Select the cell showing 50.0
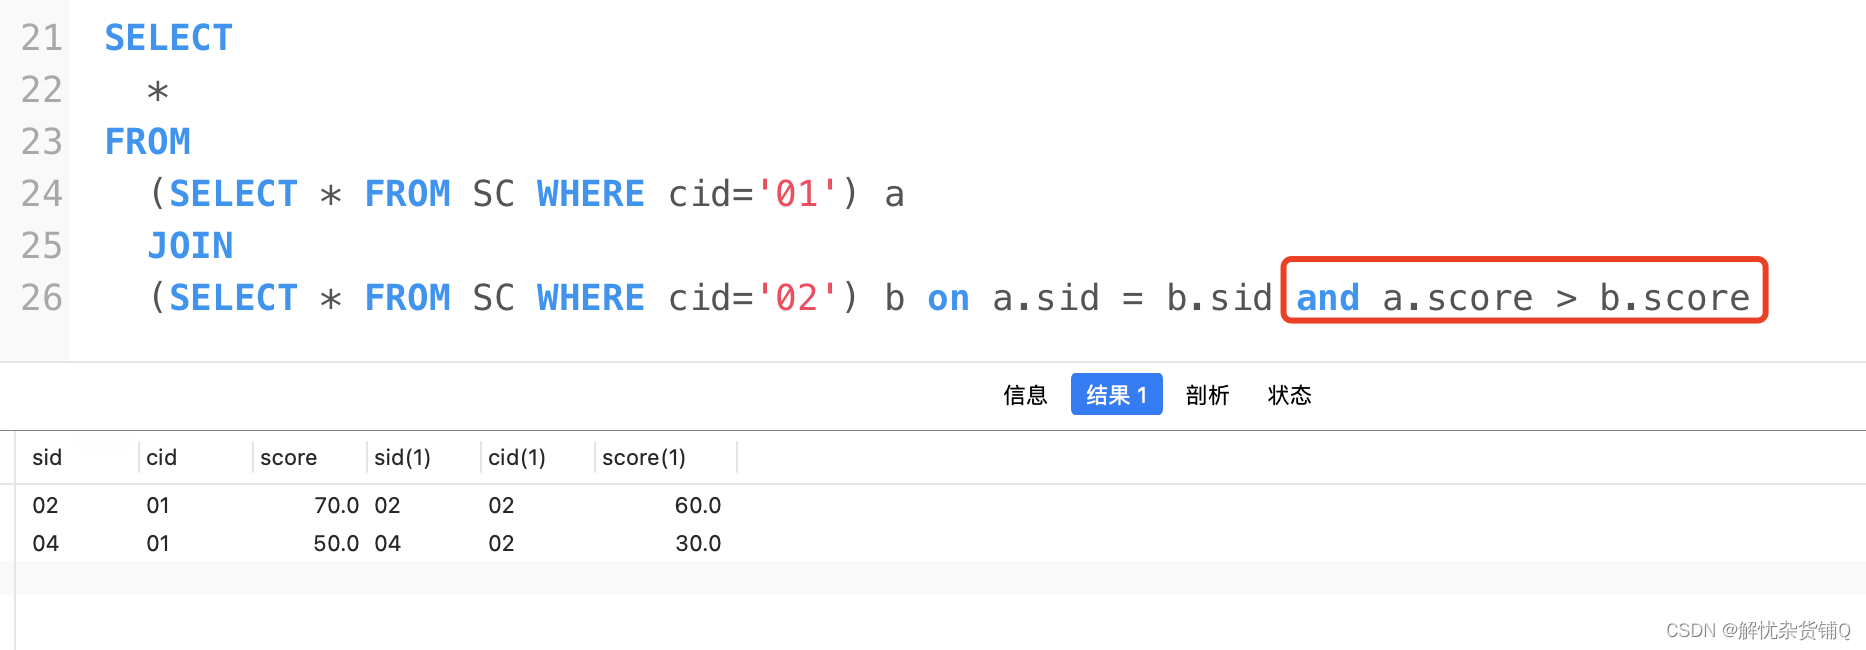 pyautogui.click(x=336, y=544)
